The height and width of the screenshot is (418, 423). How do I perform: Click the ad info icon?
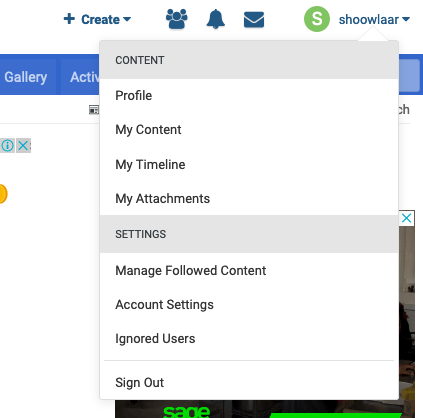click(8, 146)
